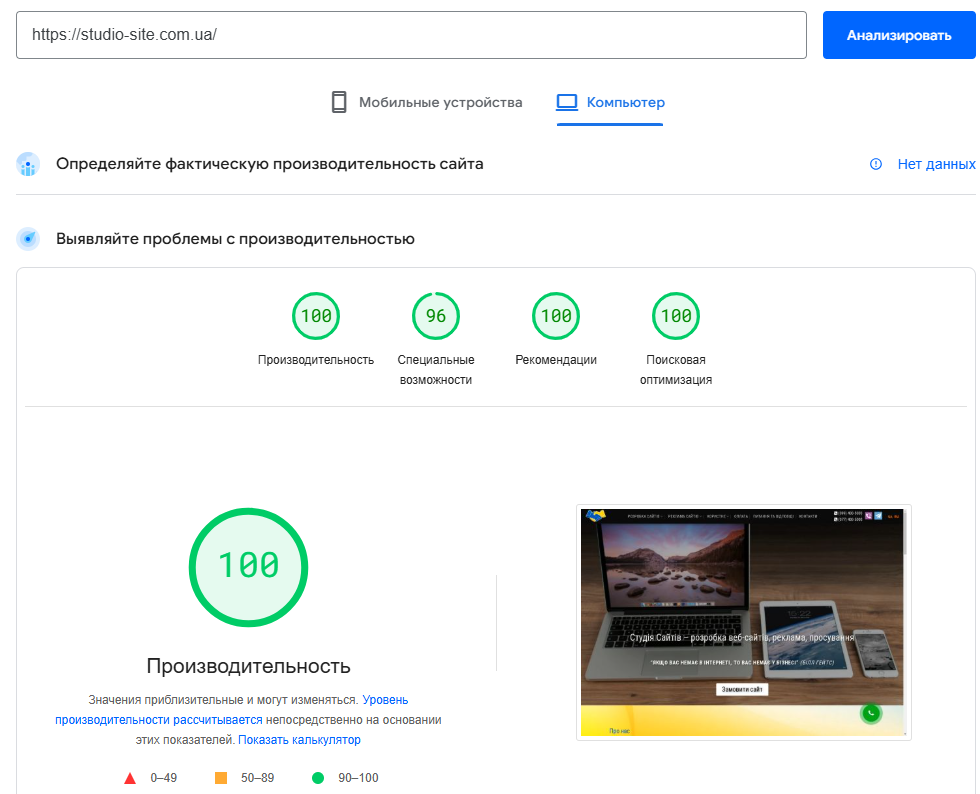The width and height of the screenshot is (980, 794).
Task: Click the large 100 performance gauge
Action: 248,567
